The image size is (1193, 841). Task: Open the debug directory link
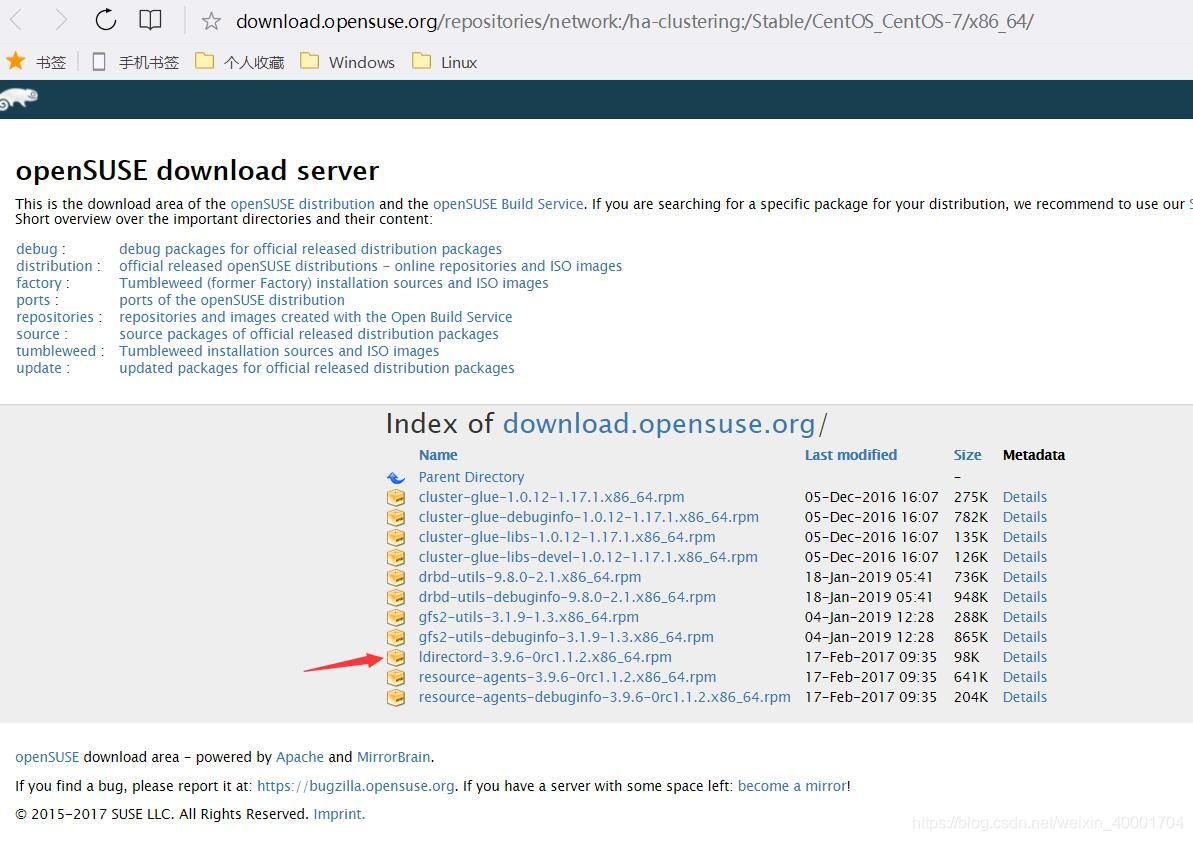click(x=37, y=249)
